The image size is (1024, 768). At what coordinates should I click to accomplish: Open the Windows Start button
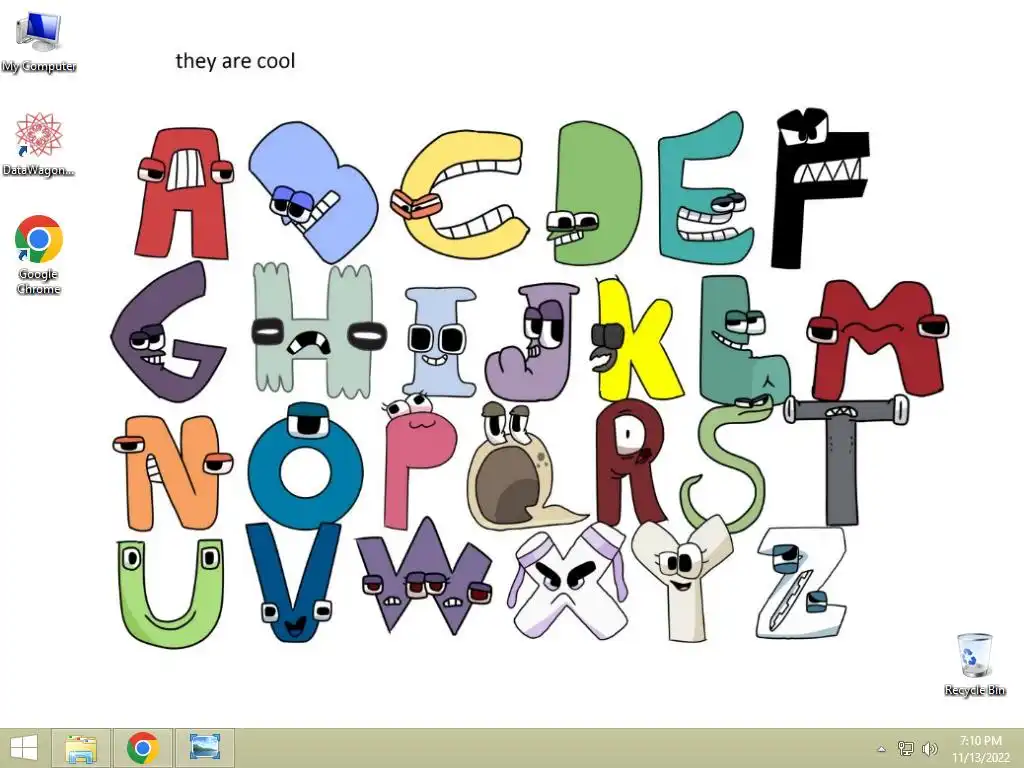point(24,748)
